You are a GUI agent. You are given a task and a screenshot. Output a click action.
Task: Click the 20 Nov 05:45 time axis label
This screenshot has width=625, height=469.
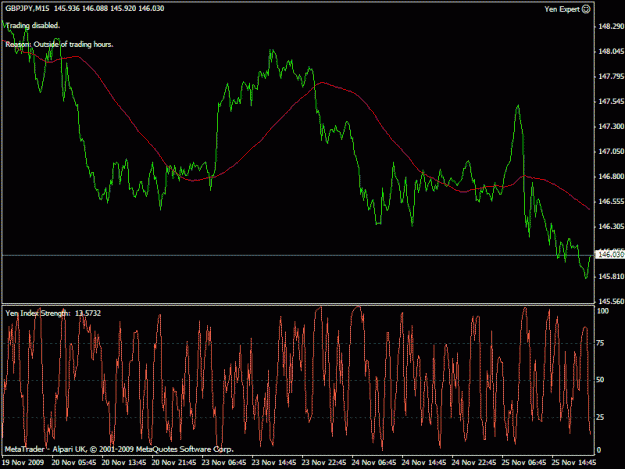[74, 463]
